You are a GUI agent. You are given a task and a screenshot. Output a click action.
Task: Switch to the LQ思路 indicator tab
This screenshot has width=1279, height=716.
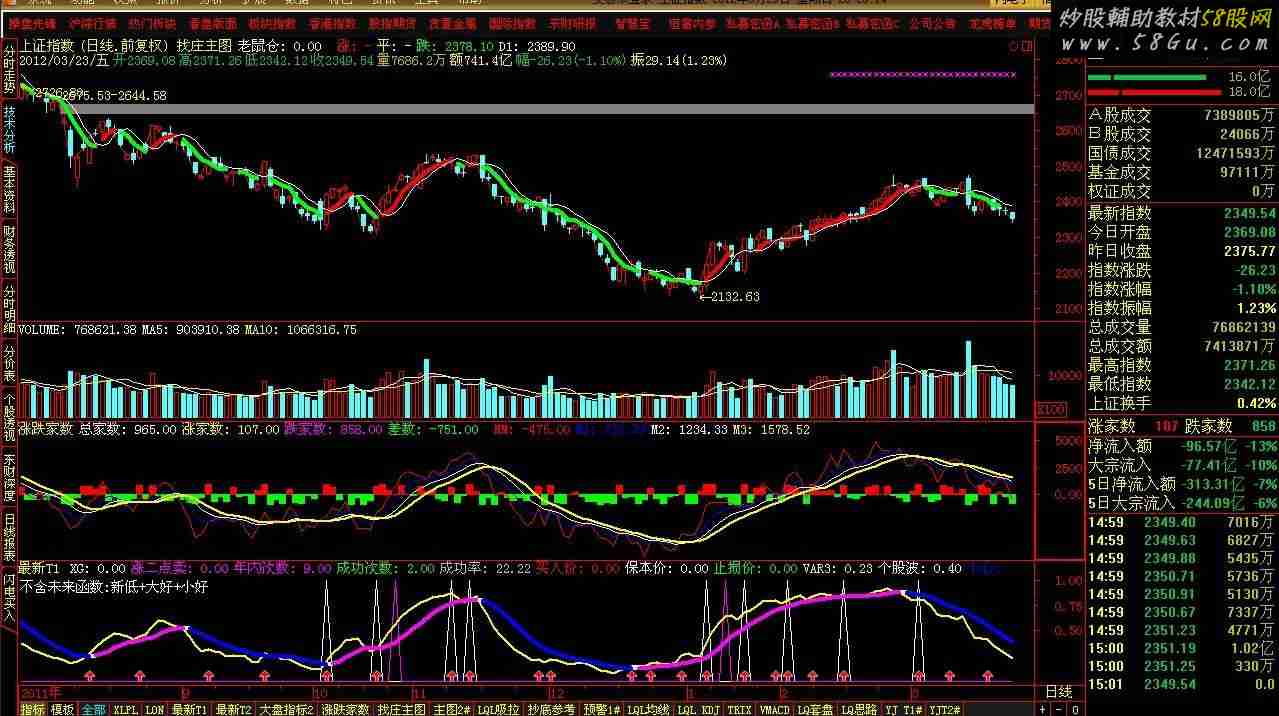pyautogui.click(x=859, y=709)
